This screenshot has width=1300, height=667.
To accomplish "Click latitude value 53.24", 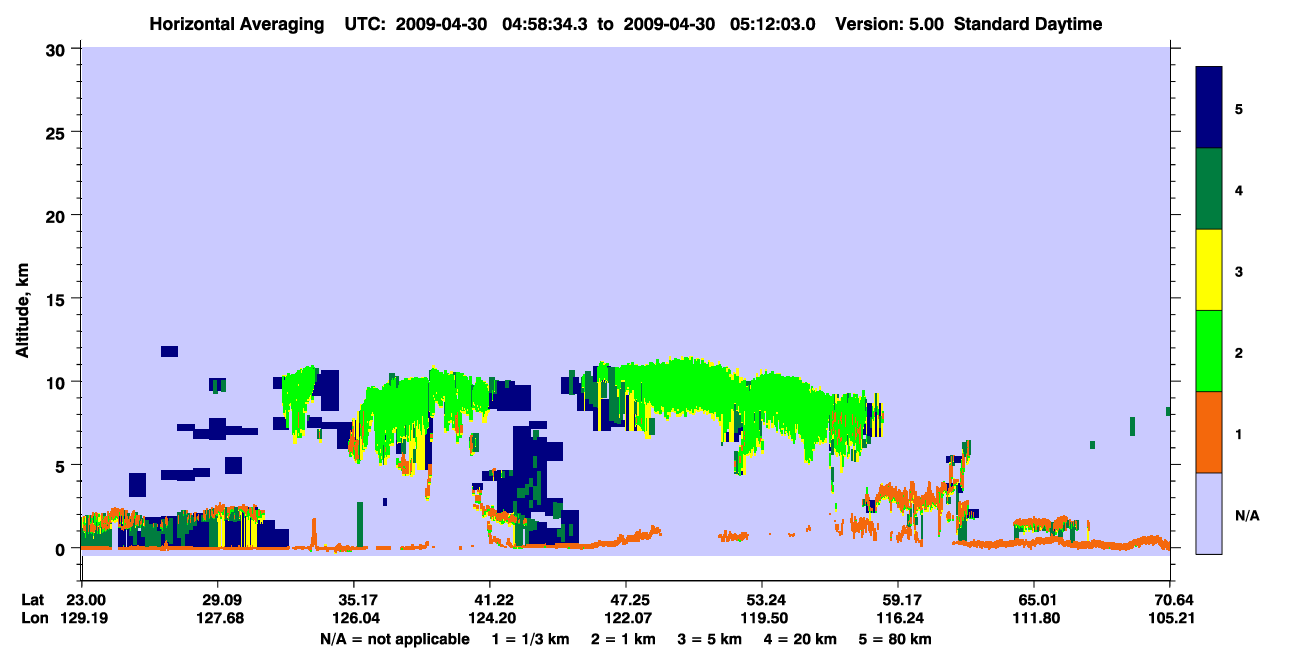I will click(762, 600).
